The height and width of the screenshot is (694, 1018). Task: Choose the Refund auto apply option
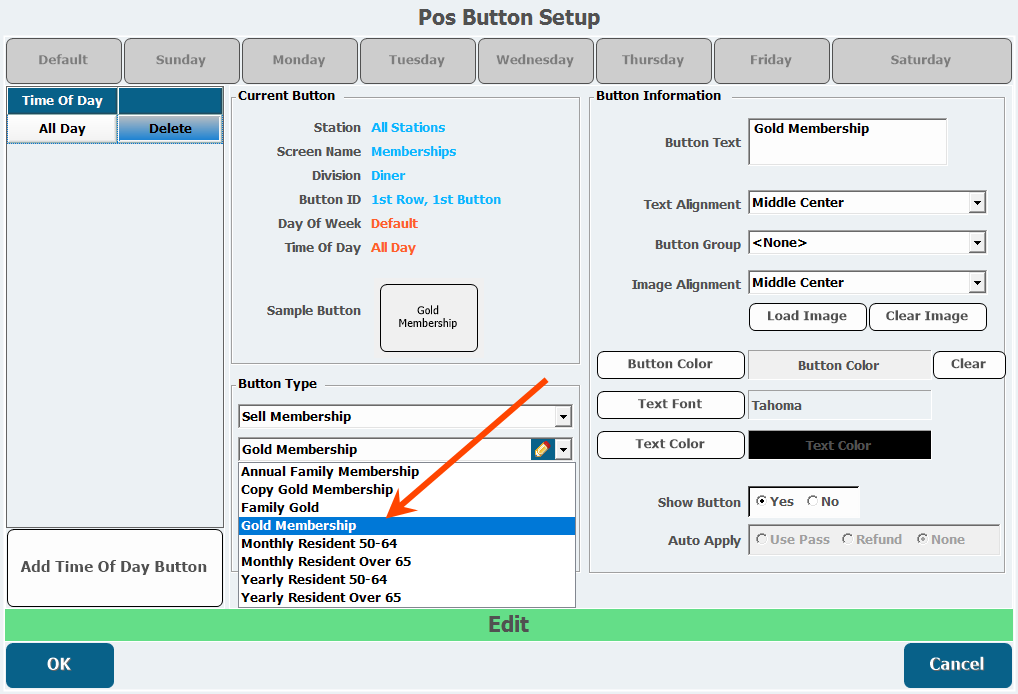click(x=847, y=539)
